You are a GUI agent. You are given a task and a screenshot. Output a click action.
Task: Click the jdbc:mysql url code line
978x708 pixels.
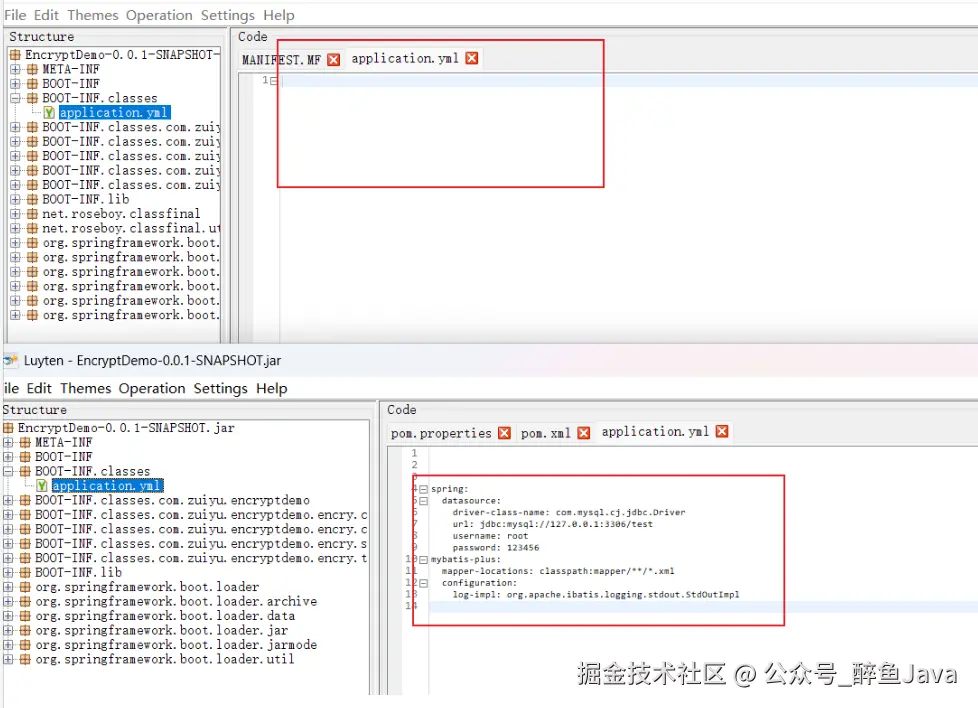pyautogui.click(x=553, y=524)
